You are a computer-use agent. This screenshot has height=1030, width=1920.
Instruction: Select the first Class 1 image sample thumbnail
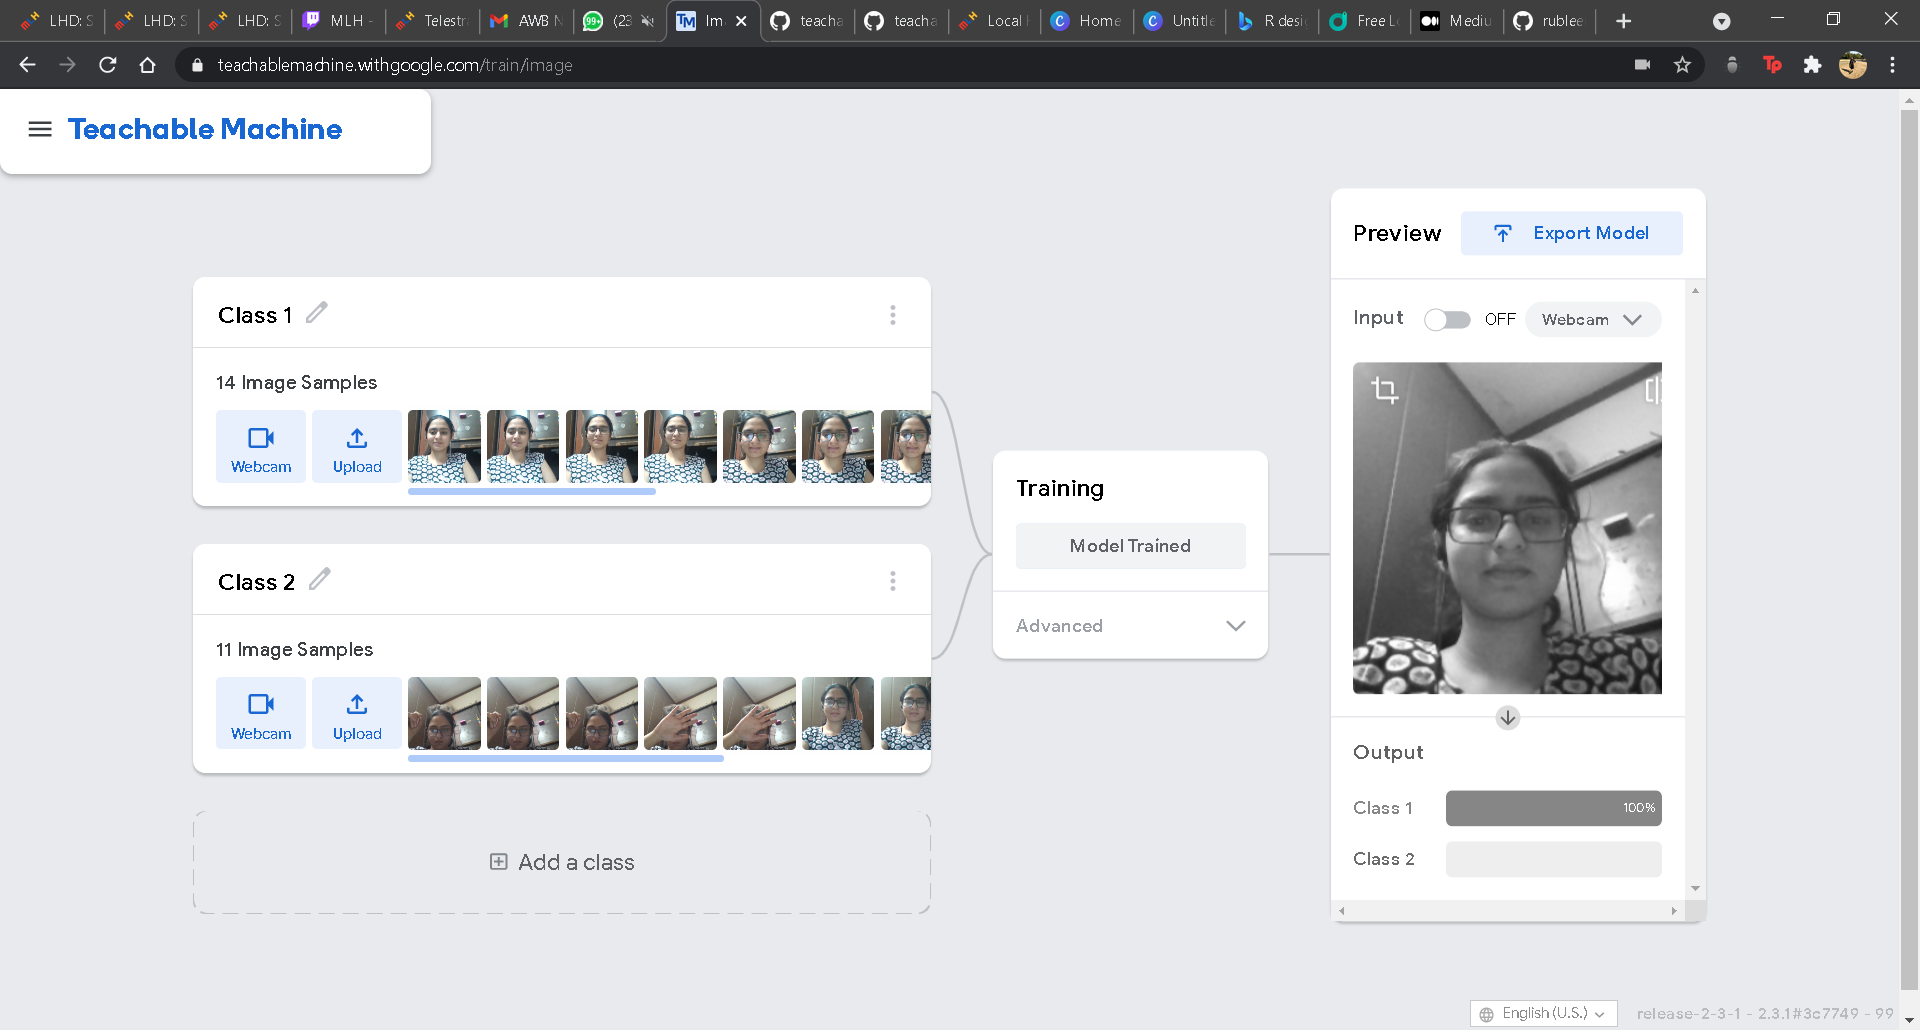(x=444, y=446)
